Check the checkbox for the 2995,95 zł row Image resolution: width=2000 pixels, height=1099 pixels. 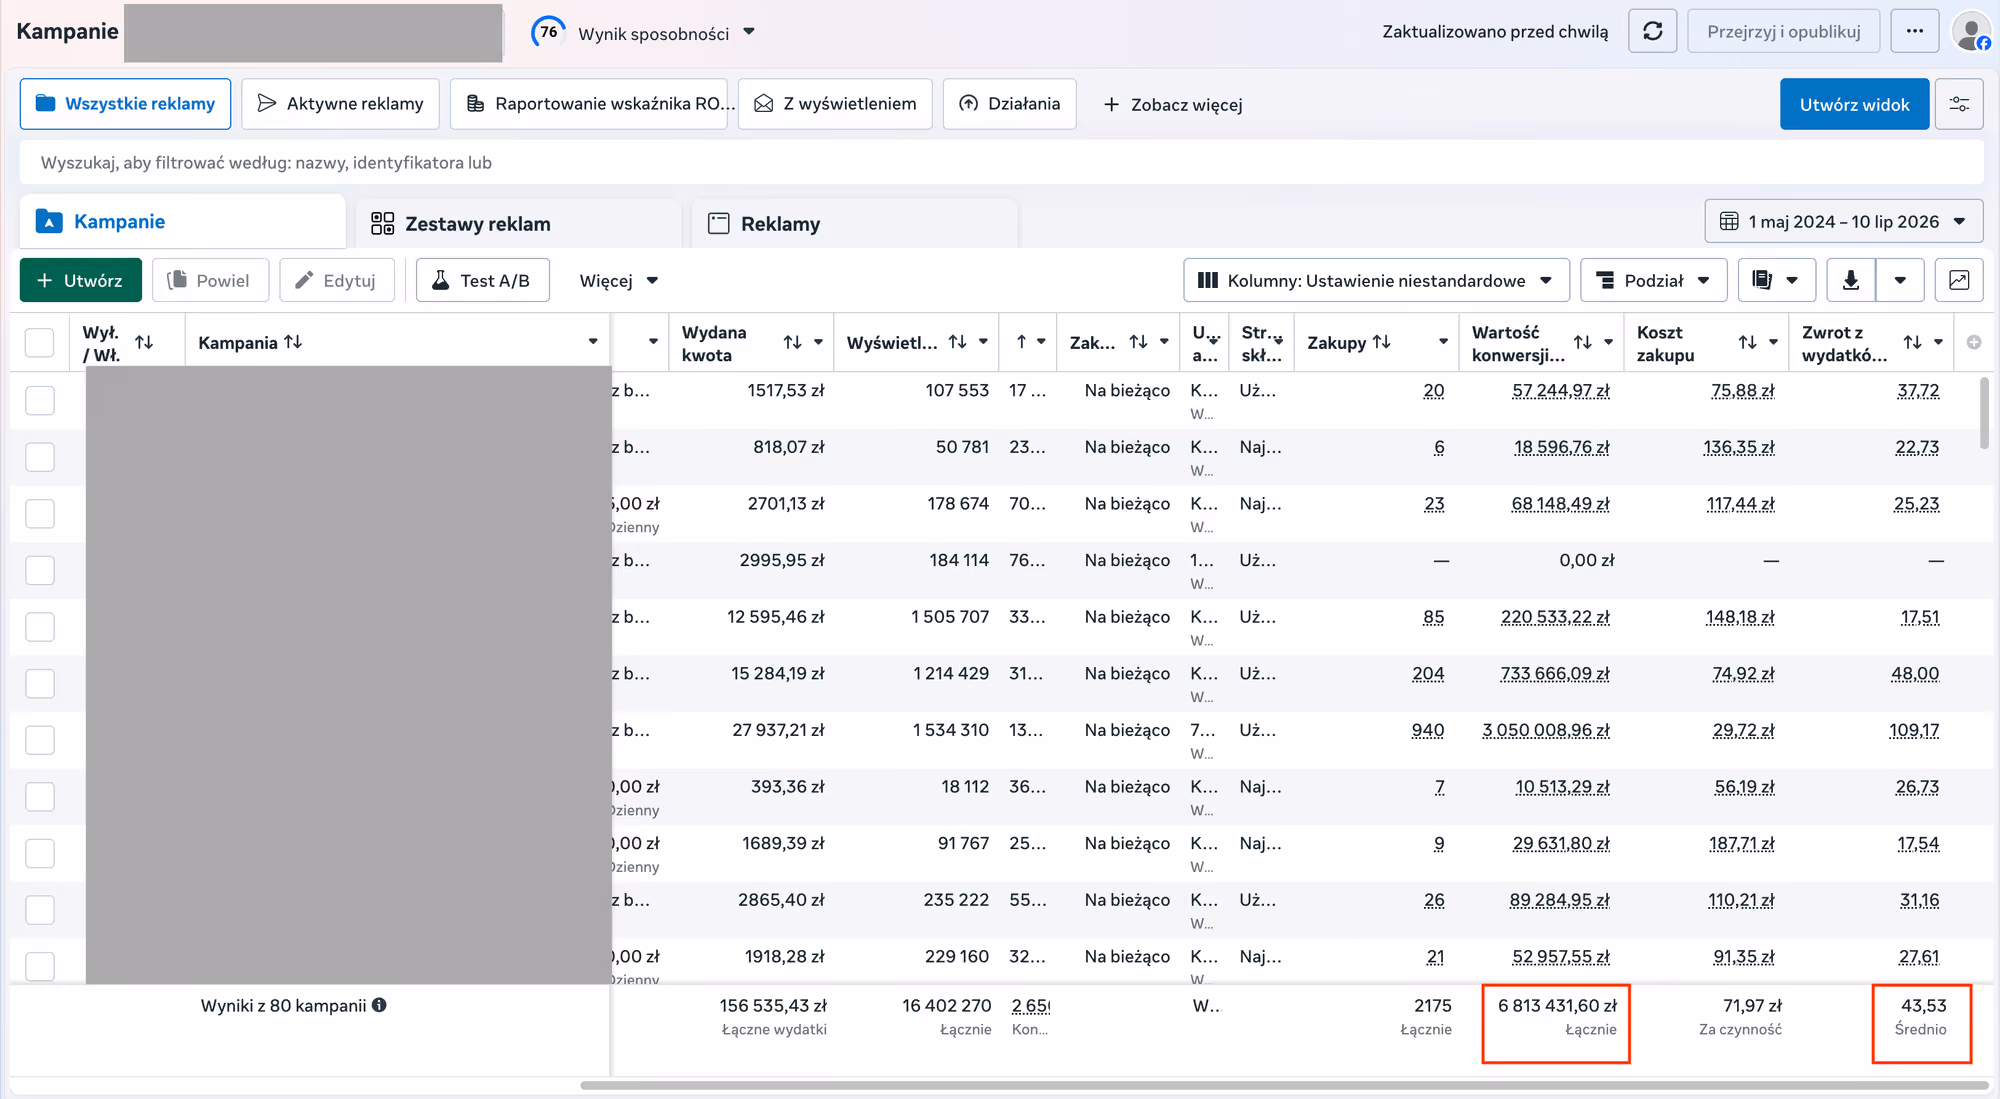39,570
